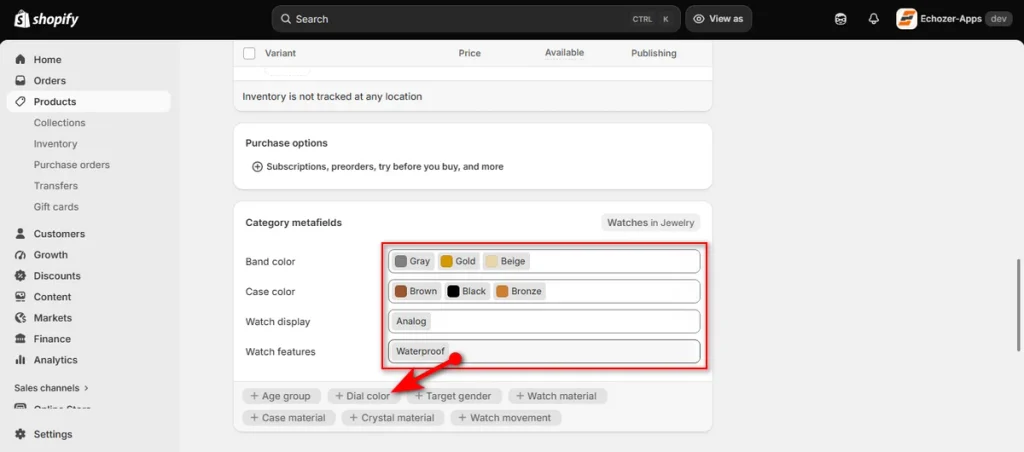The image size is (1024, 452).
Task: Open Inventory submenu item
Action: click(56, 144)
